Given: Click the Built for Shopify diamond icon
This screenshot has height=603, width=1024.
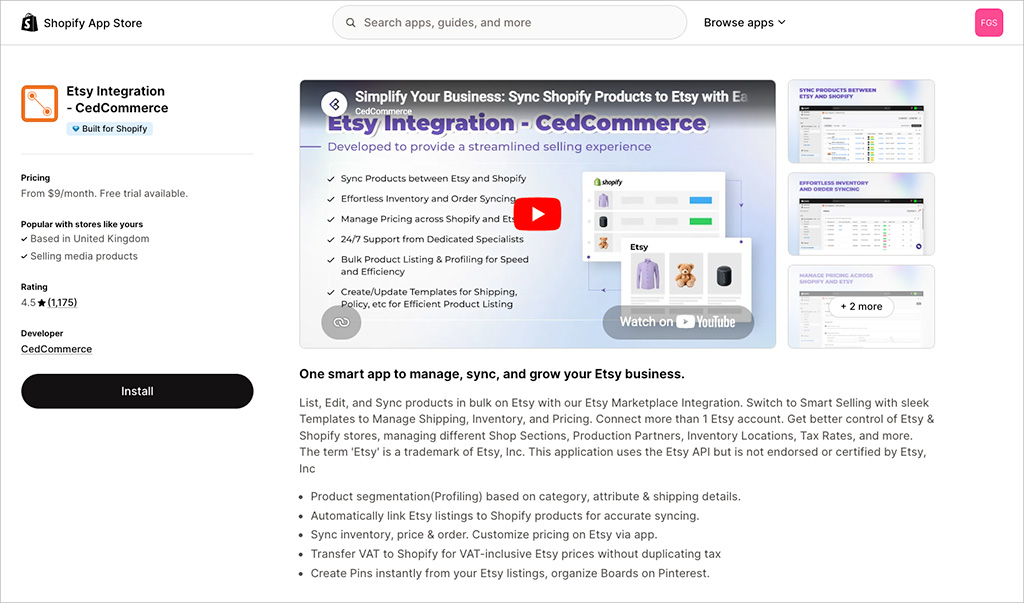Looking at the screenshot, I should coord(76,129).
